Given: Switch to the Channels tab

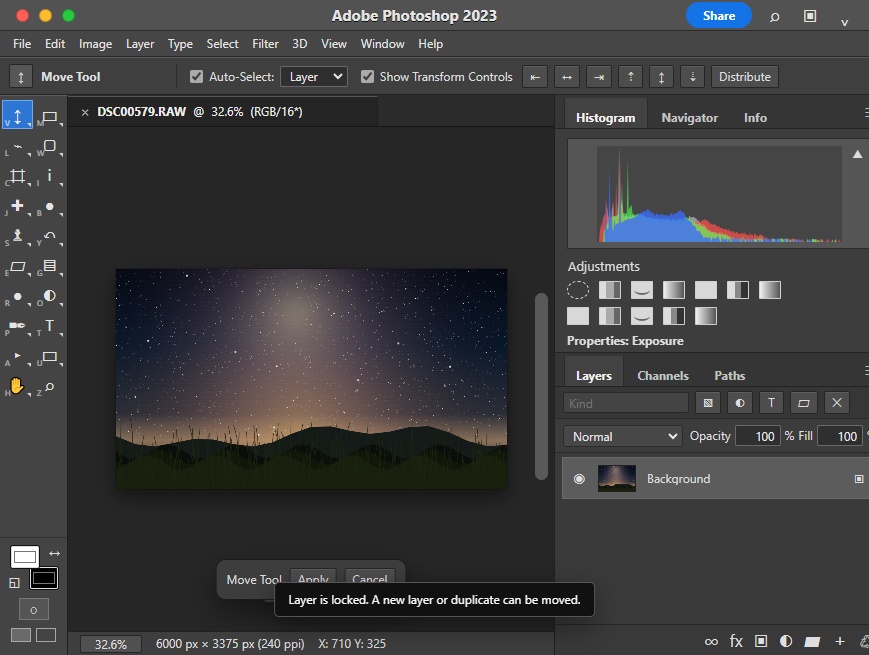Looking at the screenshot, I should (663, 376).
